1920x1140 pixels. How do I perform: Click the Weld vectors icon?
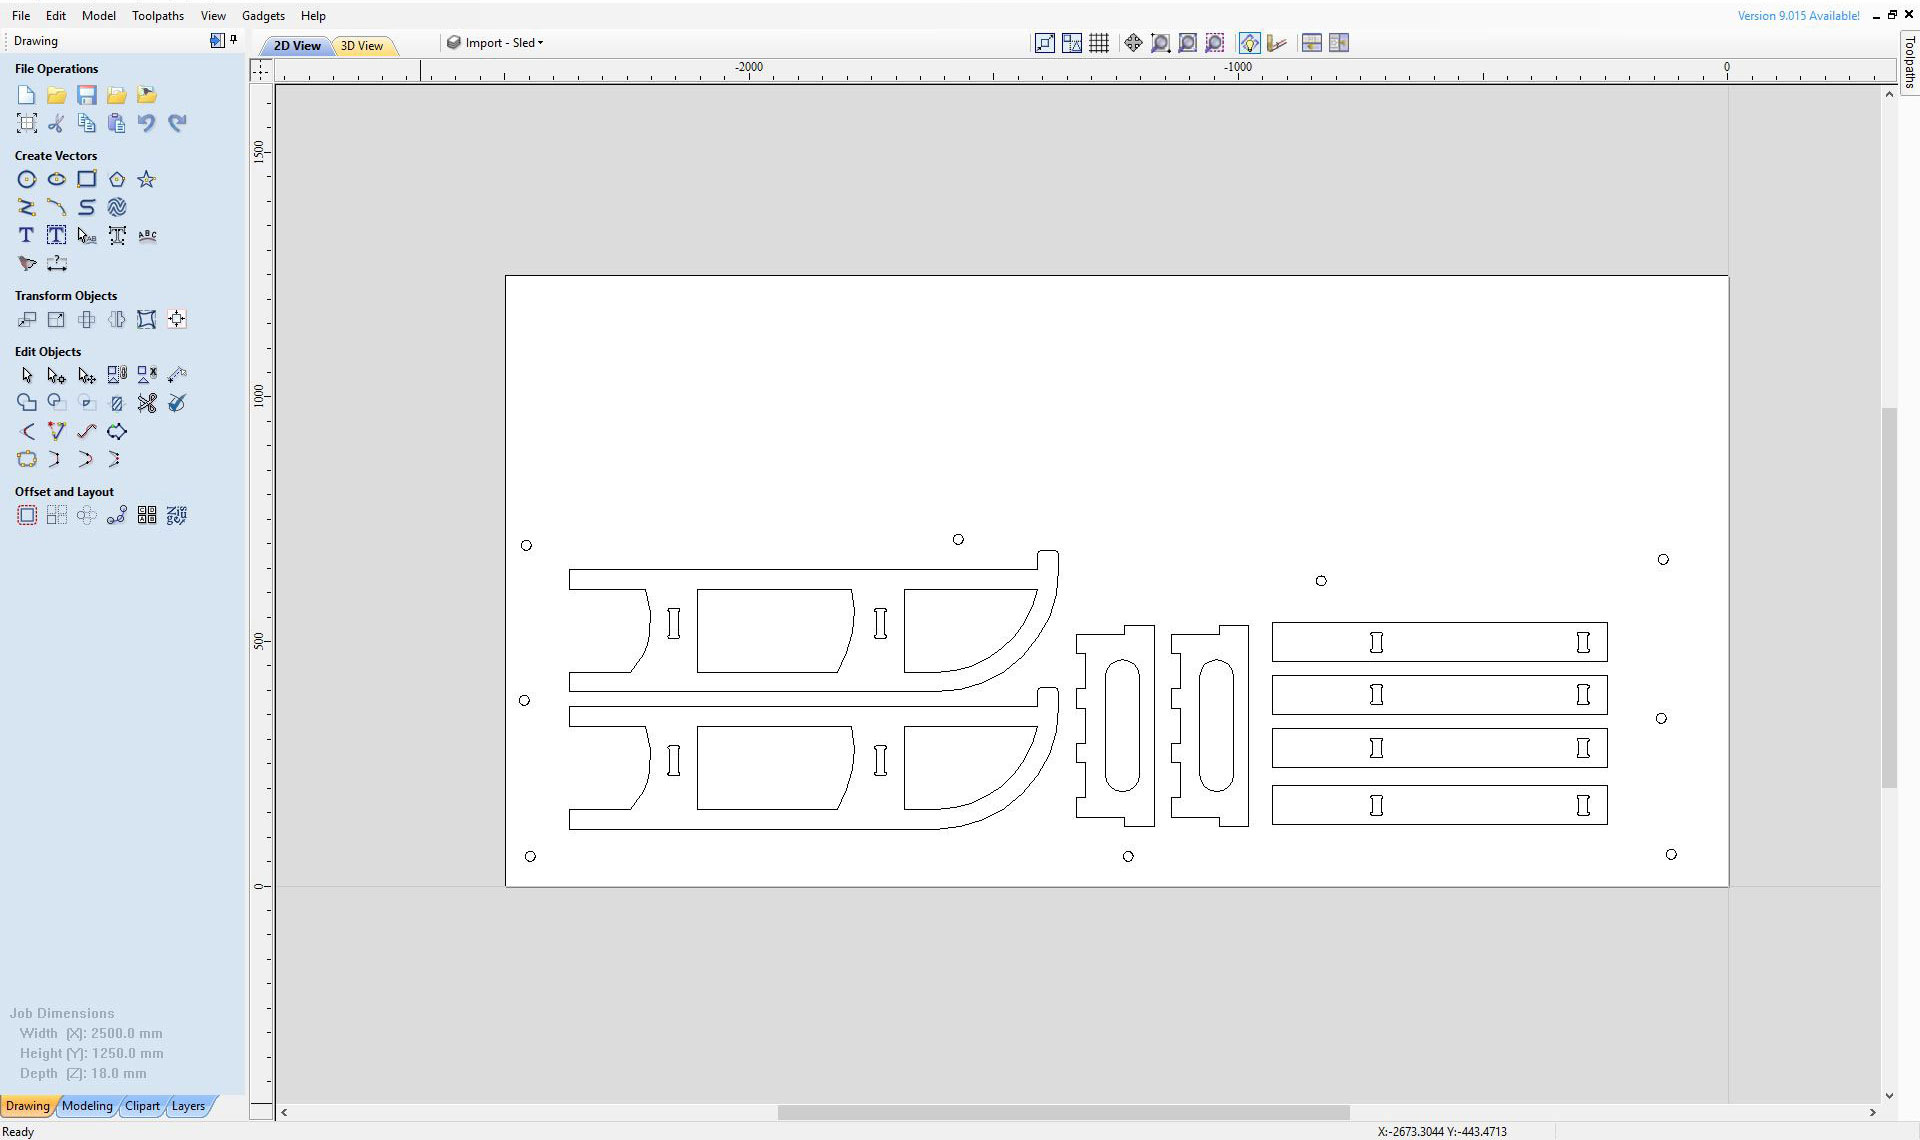tap(27, 403)
